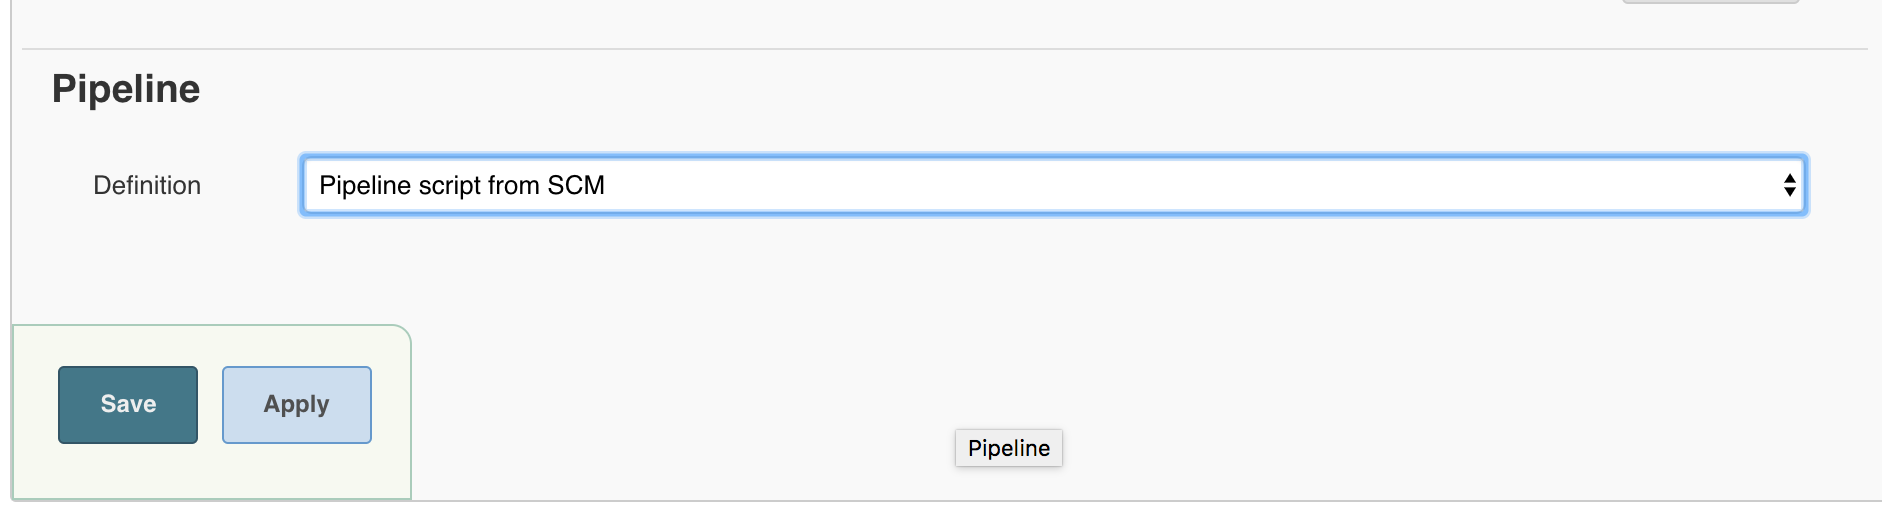Click the stepper arrows in the Definition select
Screen dimensions: 1882x516
click(x=1789, y=185)
